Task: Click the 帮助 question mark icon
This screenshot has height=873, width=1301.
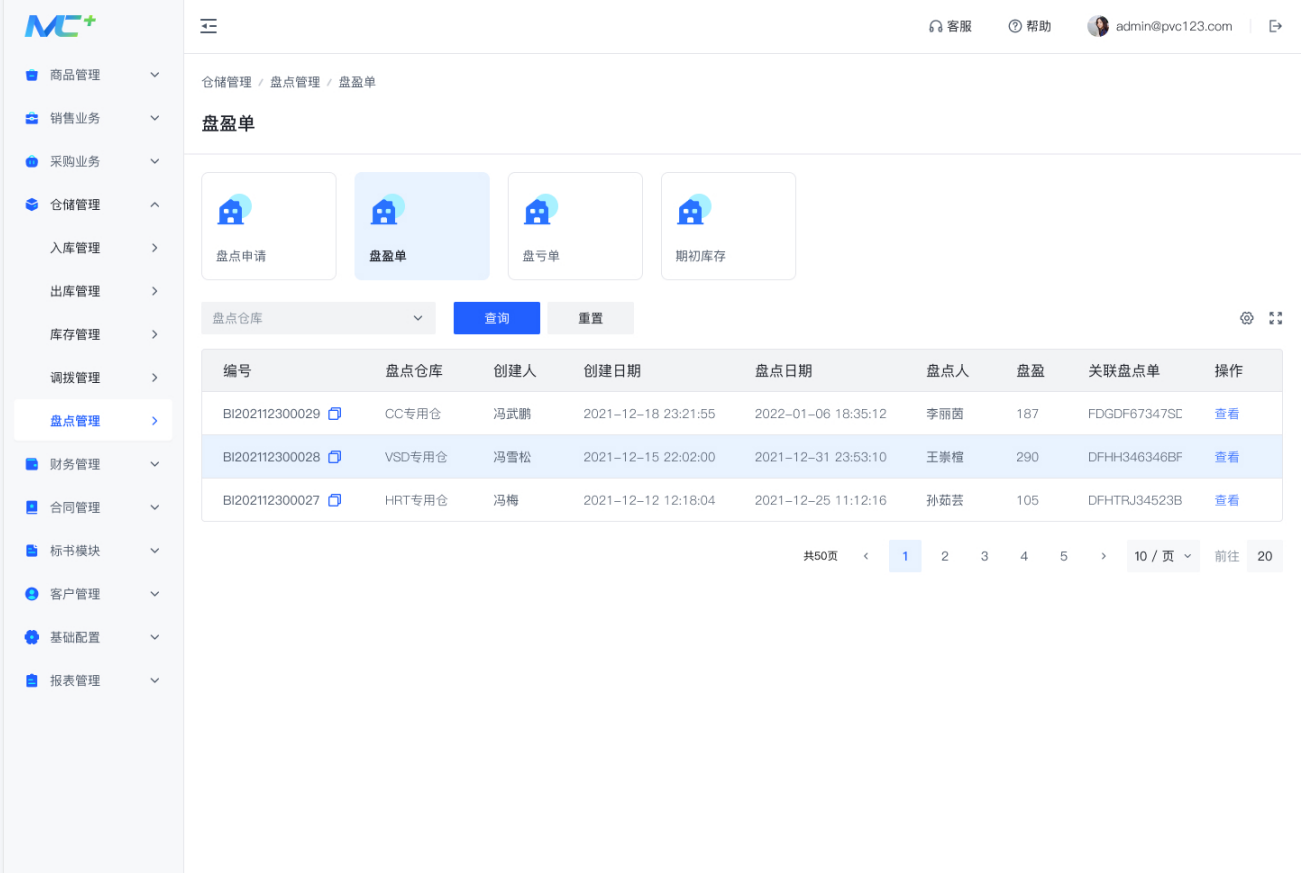Action: tap(1014, 26)
